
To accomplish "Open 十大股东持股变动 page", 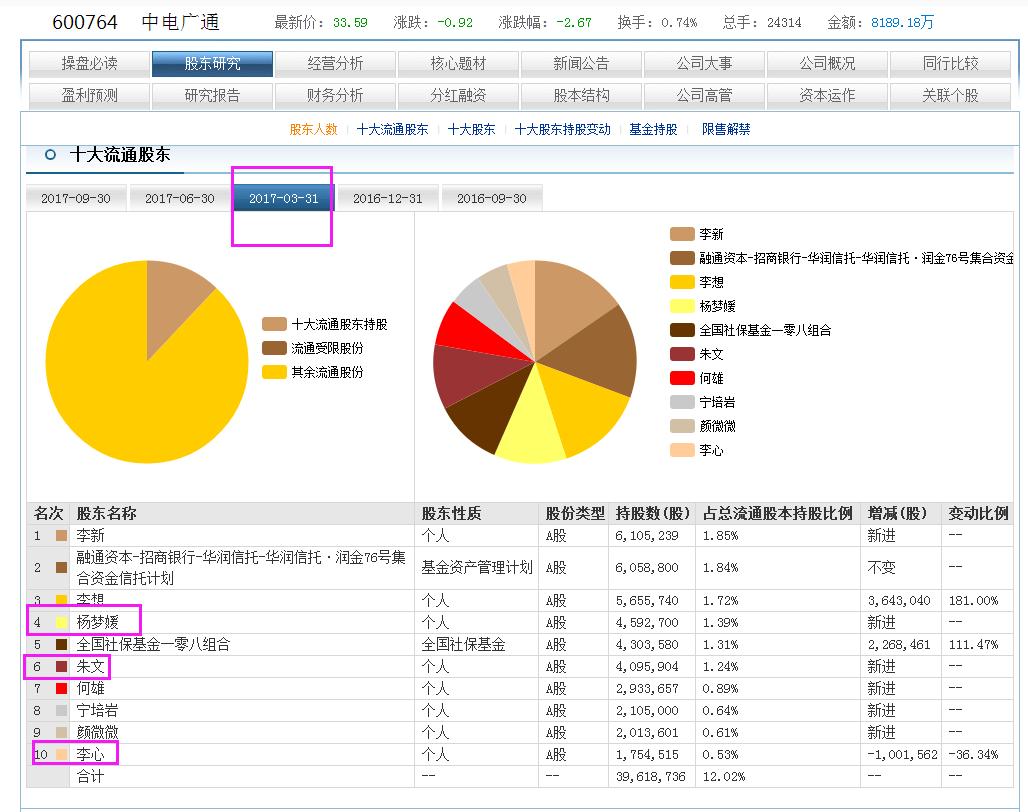I will tap(565, 130).
